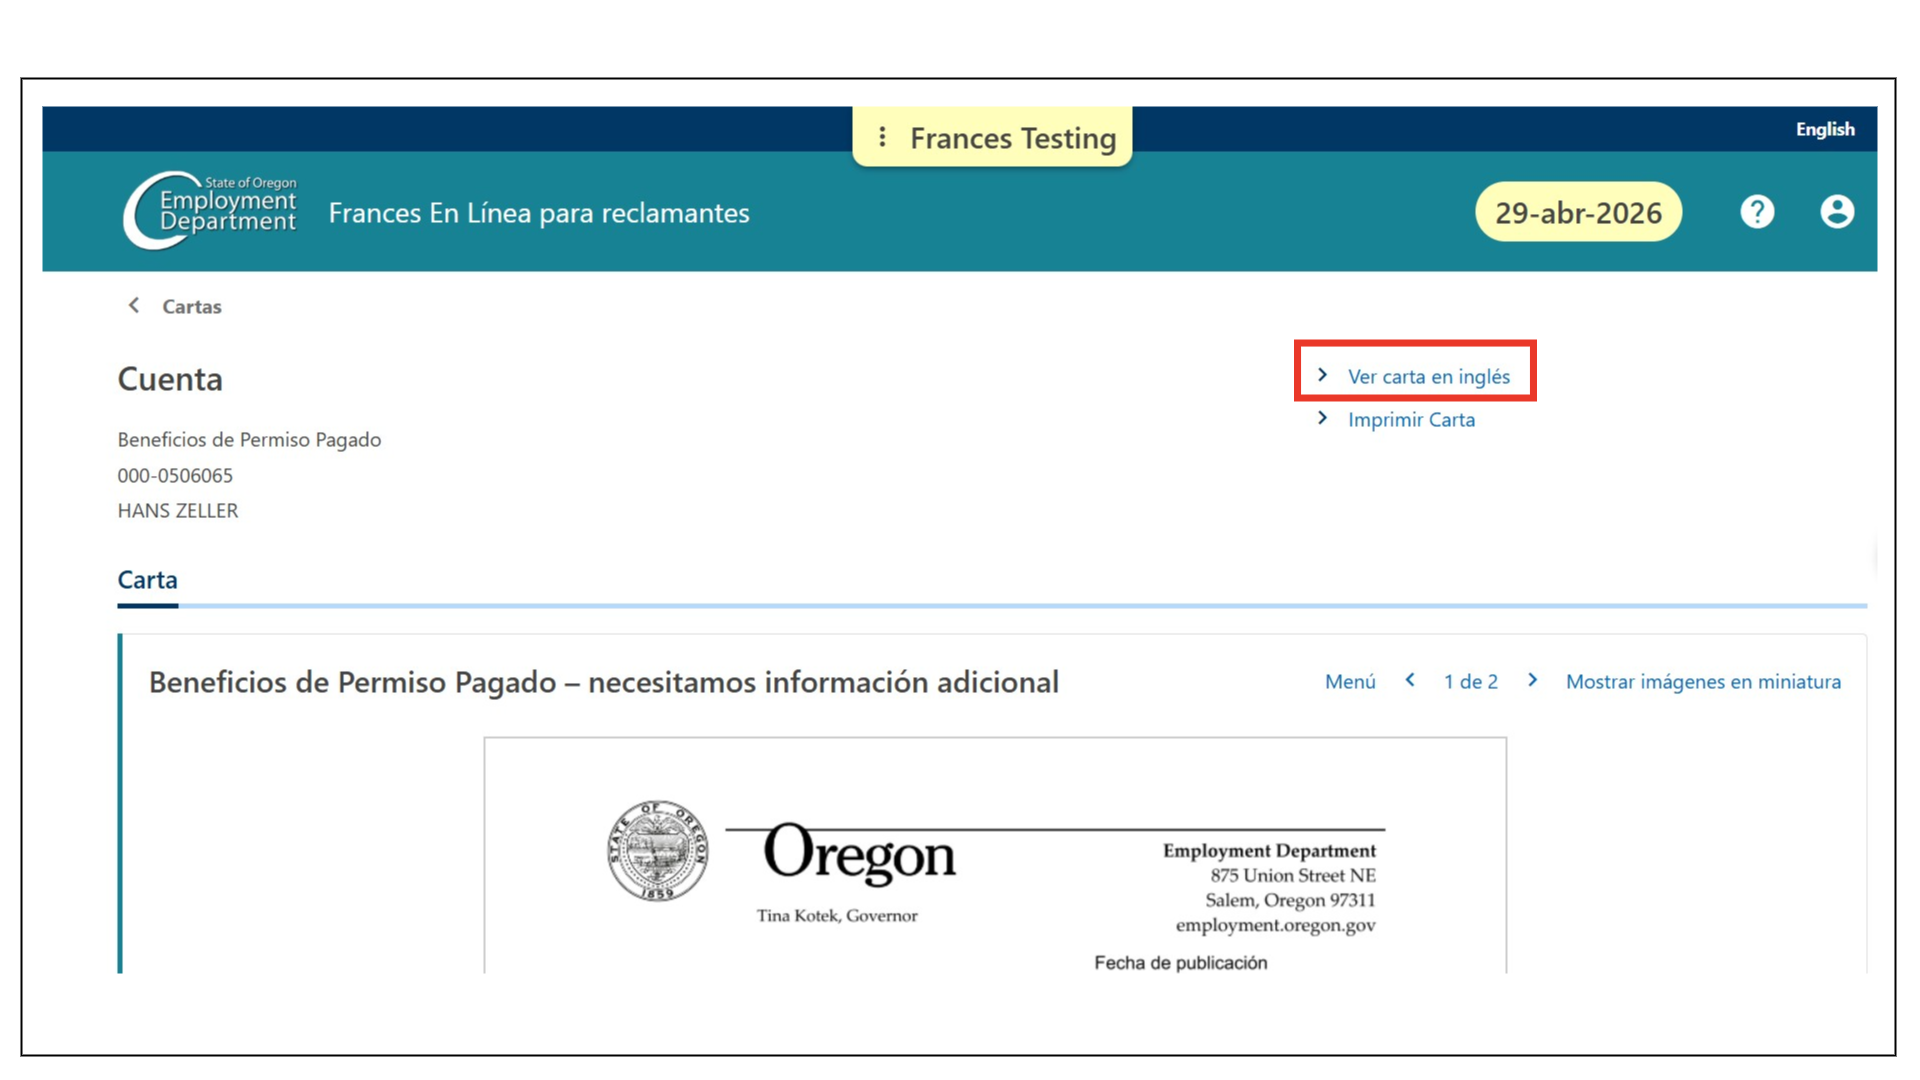Switch language to English
The image size is (1920, 1080).
(x=1825, y=129)
